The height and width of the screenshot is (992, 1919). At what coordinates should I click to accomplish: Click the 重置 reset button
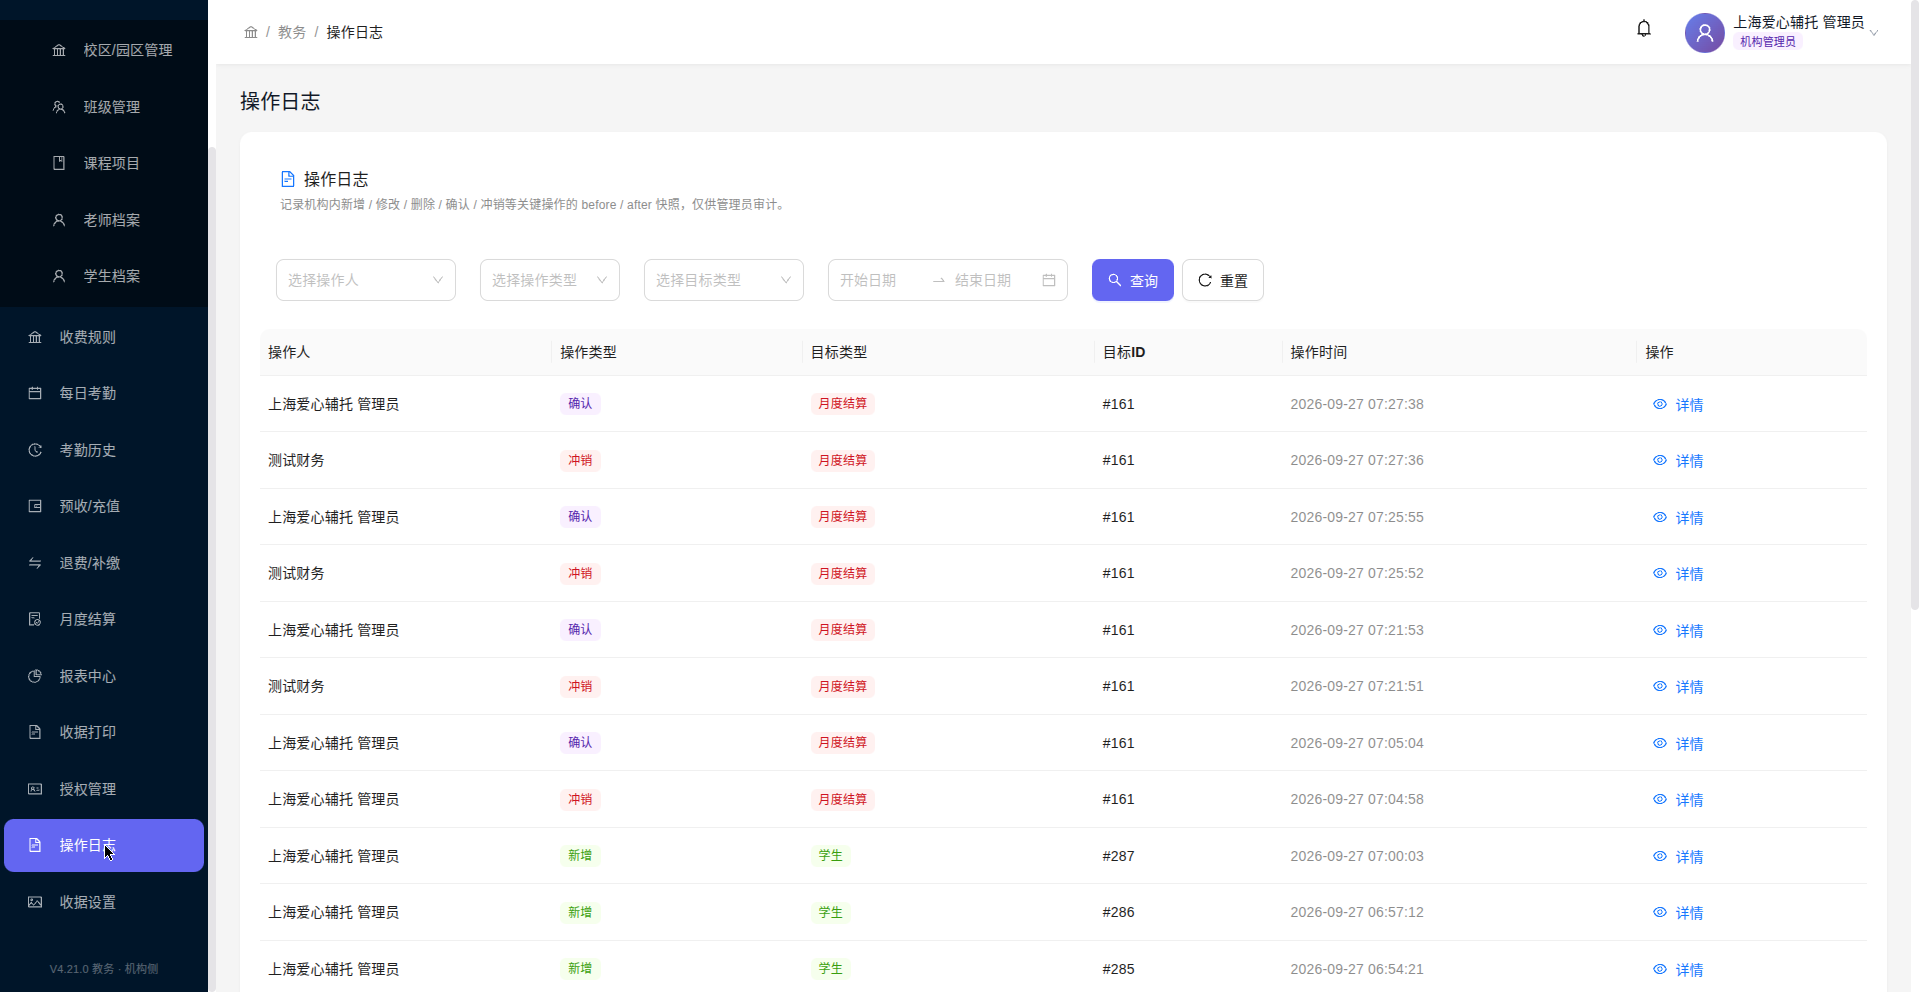coord(1223,280)
